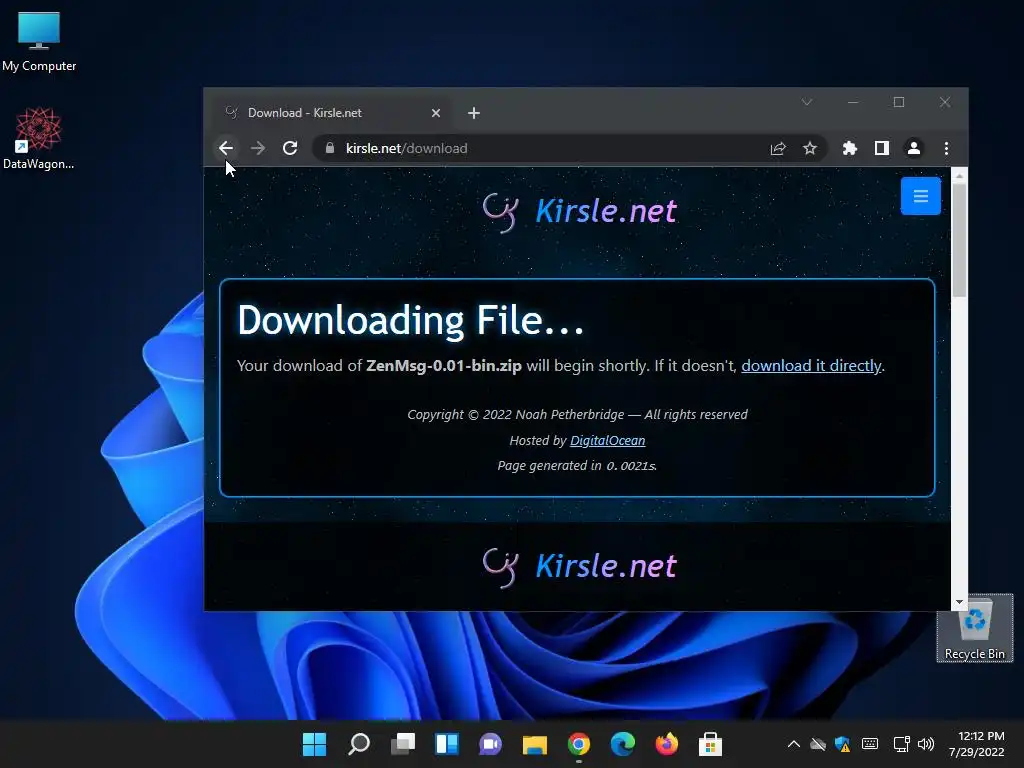
Task: Click the top Kirsle.net logo header
Action: tap(580, 211)
